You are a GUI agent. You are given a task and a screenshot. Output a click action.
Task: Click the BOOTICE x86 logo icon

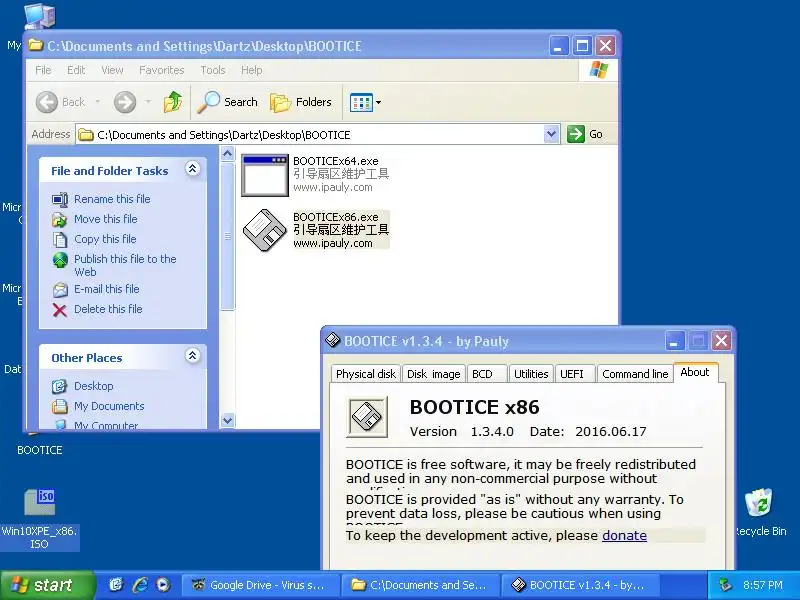click(x=367, y=417)
